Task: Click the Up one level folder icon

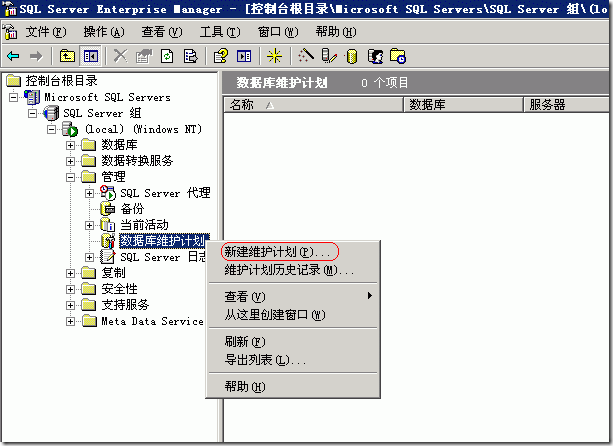Action: pyautogui.click(x=67, y=56)
